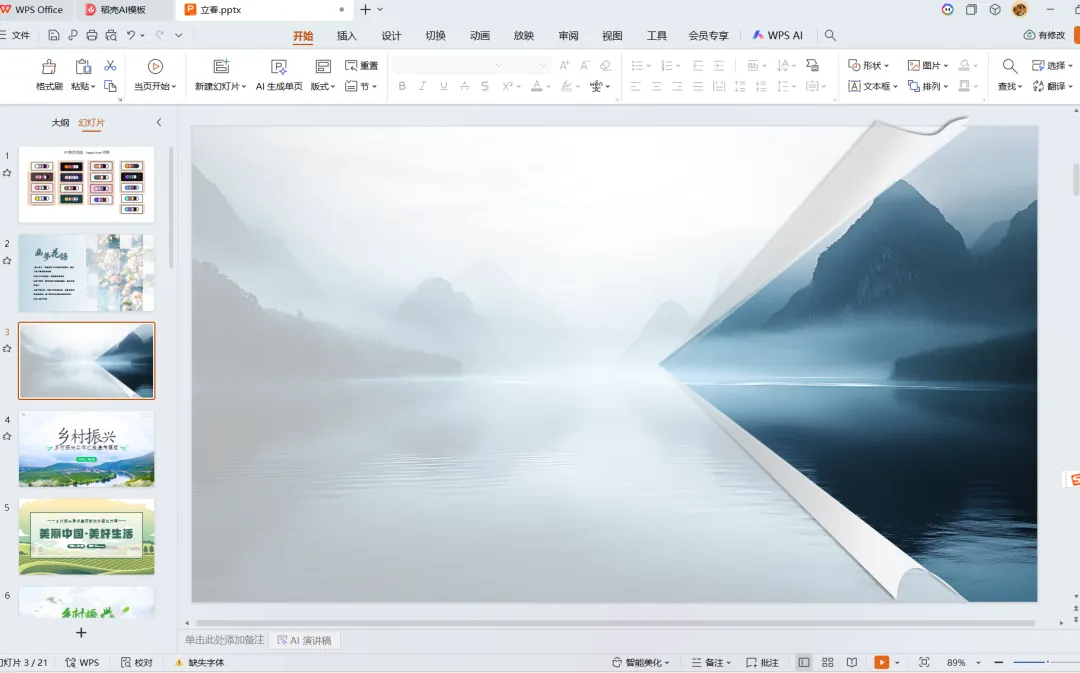
Task: Open the zoom percentage 89% dropdown
Action: [964, 662]
